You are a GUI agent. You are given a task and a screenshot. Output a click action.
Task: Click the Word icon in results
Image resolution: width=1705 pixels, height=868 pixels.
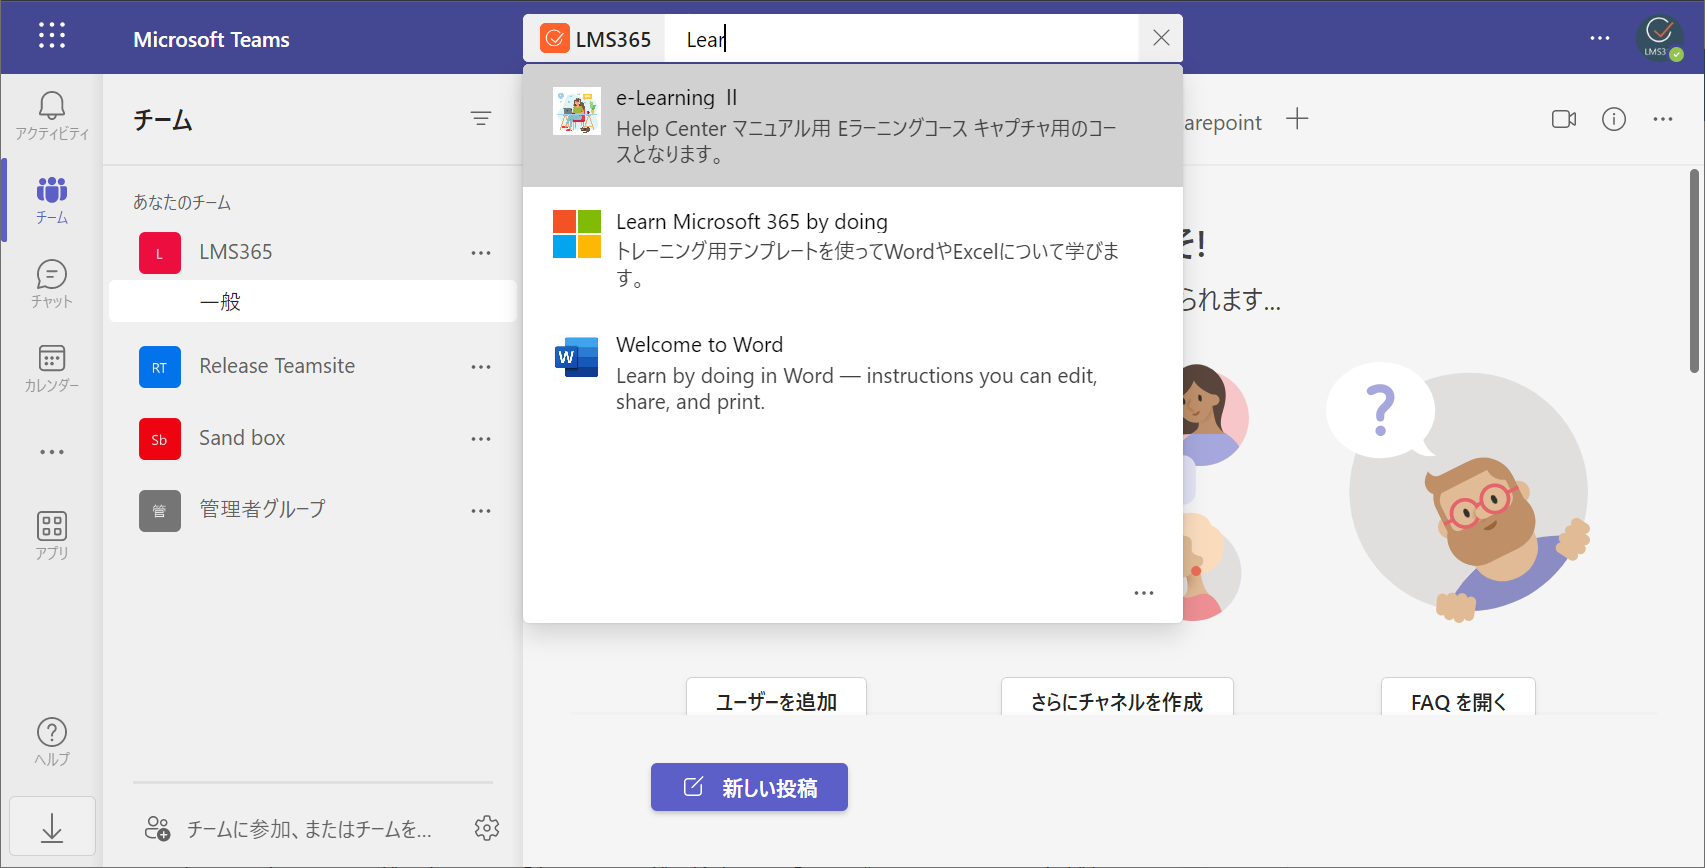[x=577, y=357]
